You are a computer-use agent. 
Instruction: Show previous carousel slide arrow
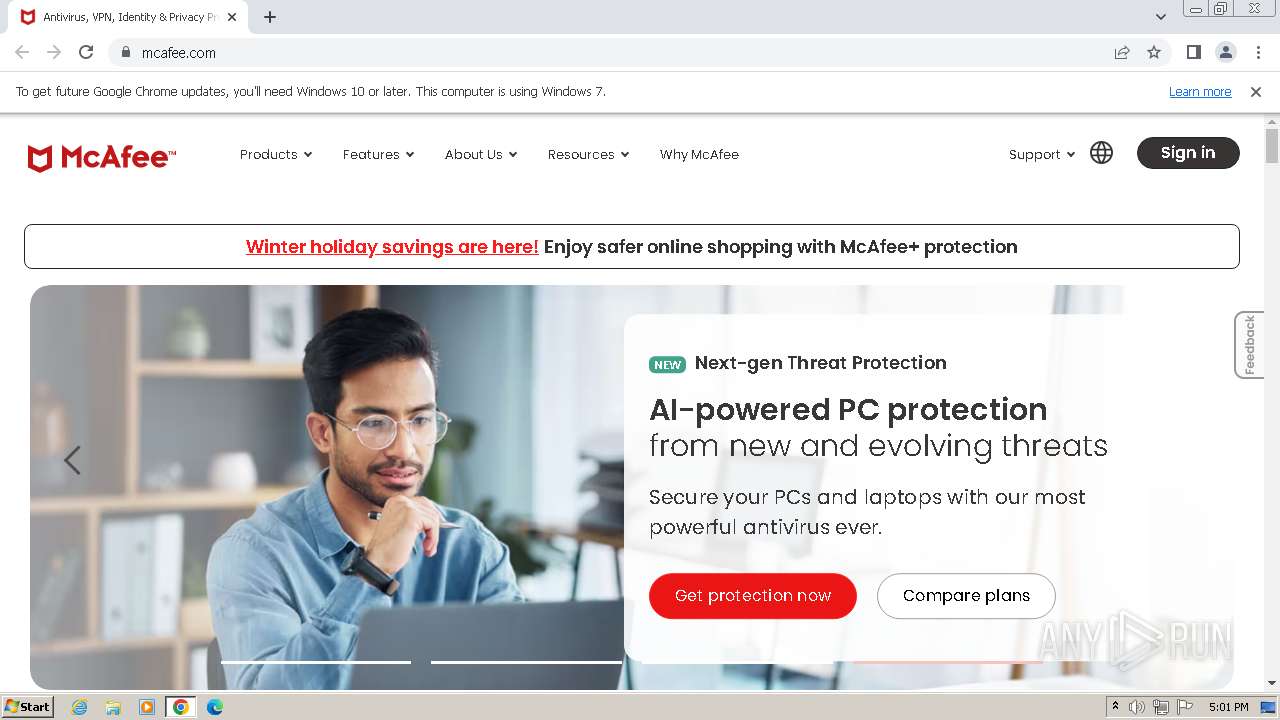point(72,460)
